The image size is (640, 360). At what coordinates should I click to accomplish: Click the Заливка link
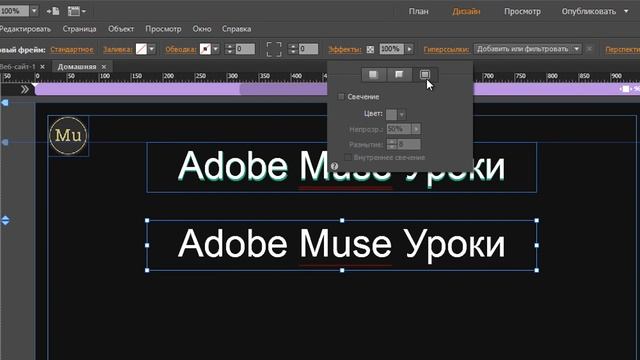pyautogui.click(x=118, y=49)
